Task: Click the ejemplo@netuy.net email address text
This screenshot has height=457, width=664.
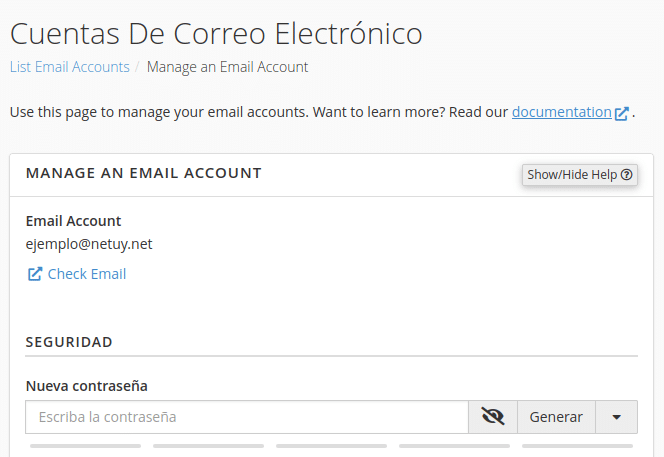Action: point(89,244)
